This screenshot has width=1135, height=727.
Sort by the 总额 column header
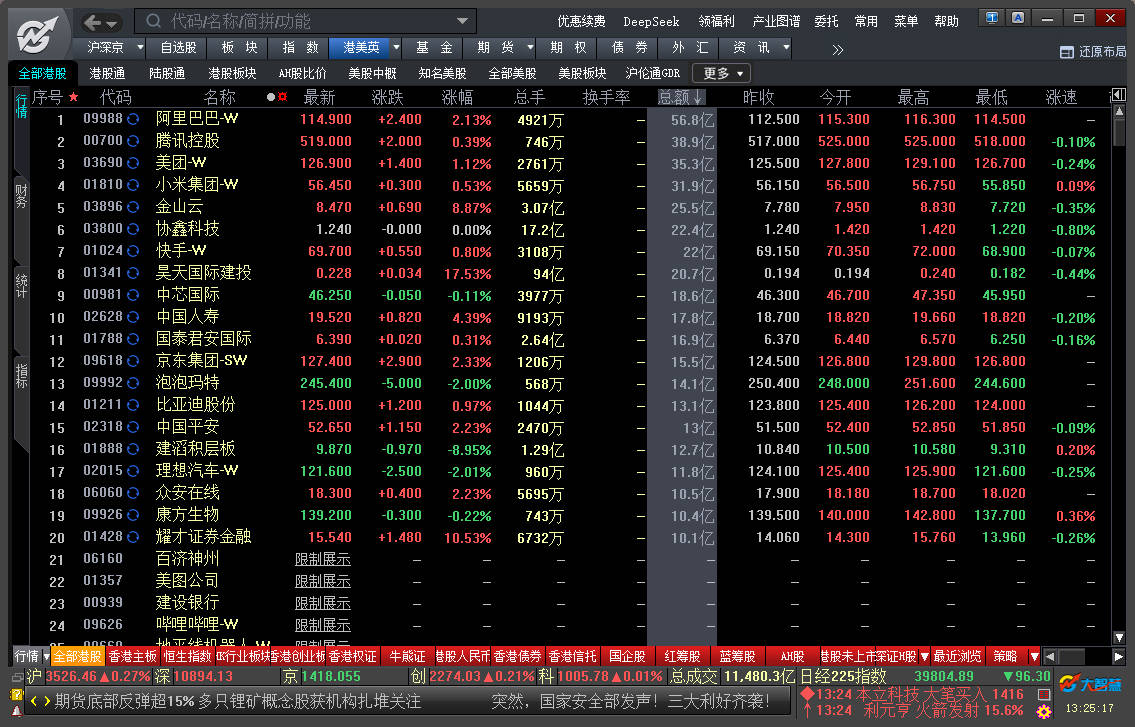pyautogui.click(x=680, y=96)
